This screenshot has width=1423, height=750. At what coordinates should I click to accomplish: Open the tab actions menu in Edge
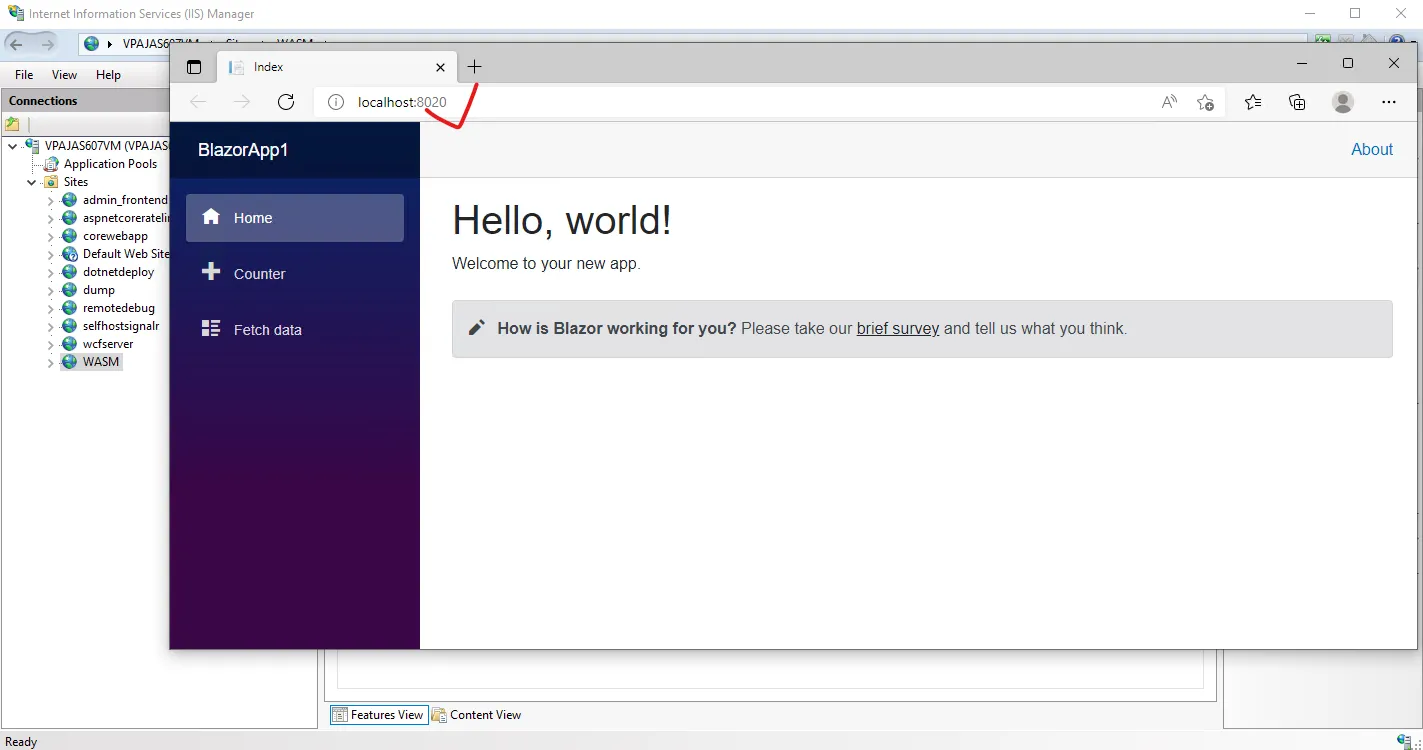(194, 67)
